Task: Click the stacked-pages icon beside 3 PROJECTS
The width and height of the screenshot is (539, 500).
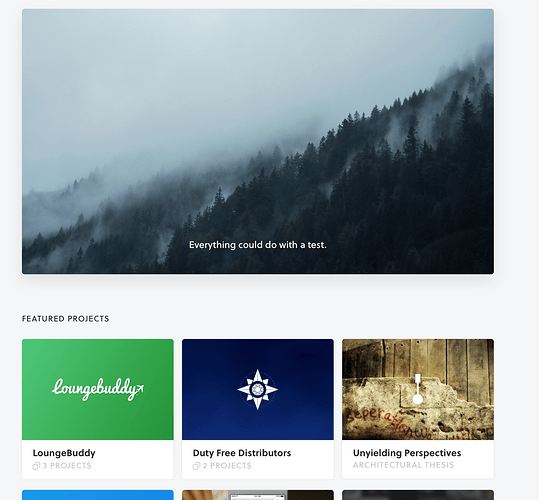Action: [x=36, y=466]
